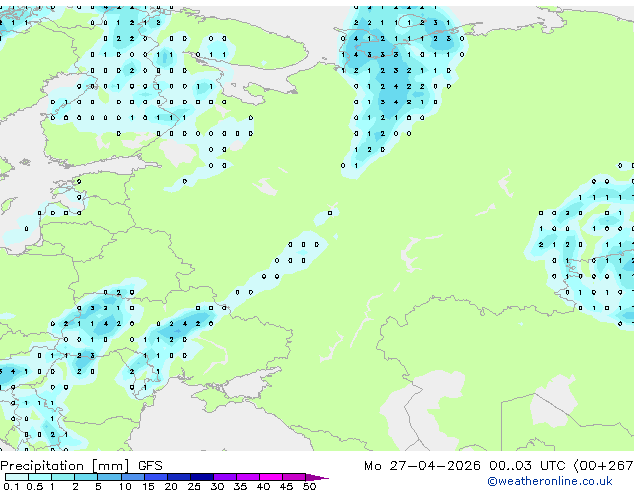
Task: Click the '50' legend scale label
Action: (x=309, y=486)
